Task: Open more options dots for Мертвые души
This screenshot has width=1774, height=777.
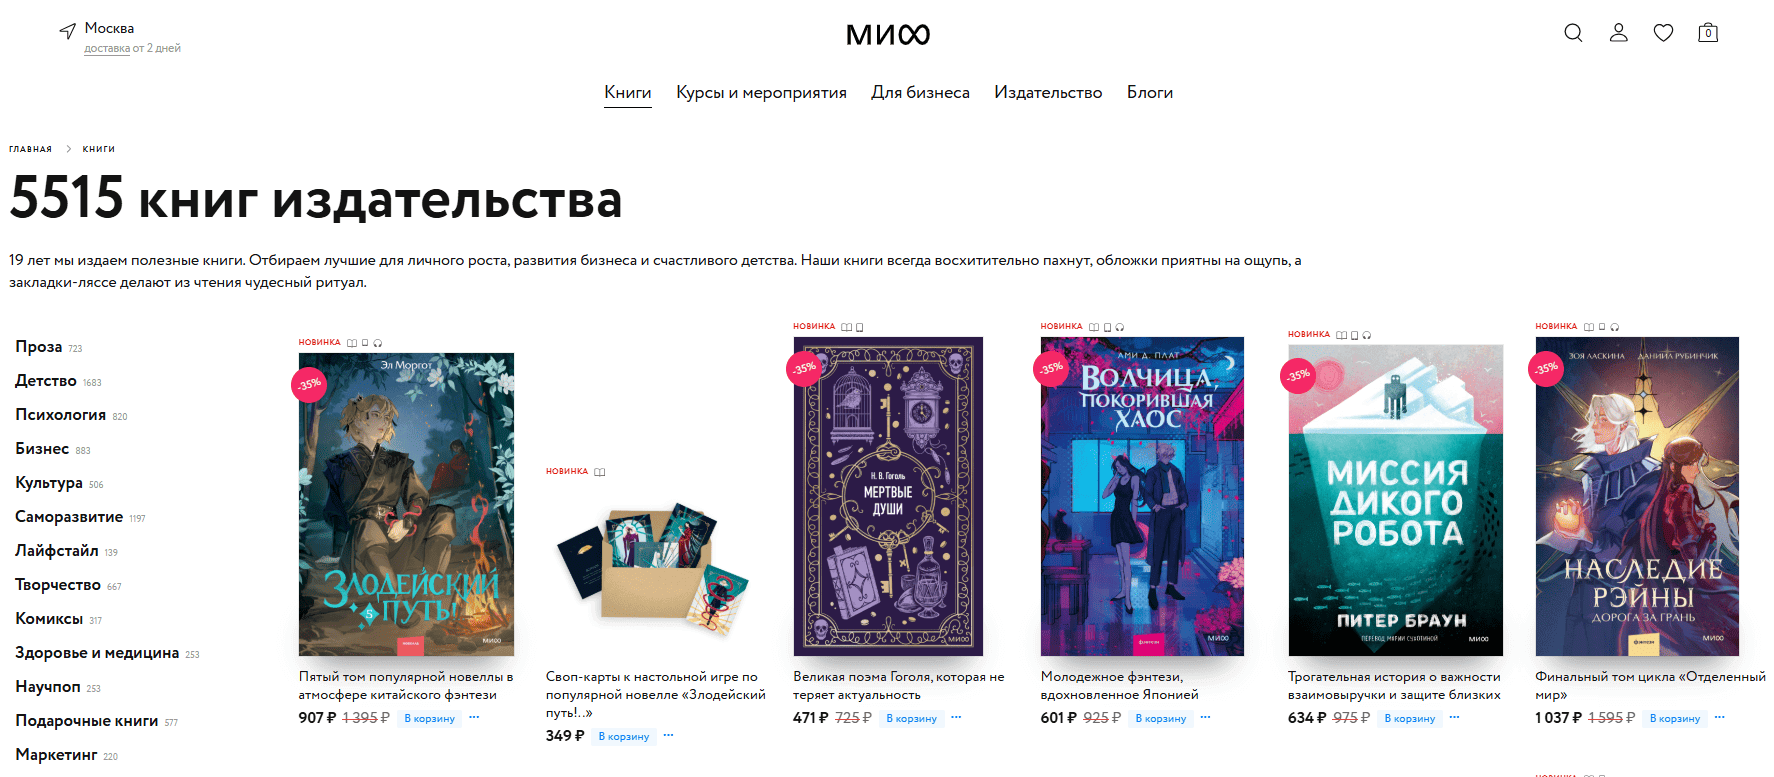Action: pos(956,717)
